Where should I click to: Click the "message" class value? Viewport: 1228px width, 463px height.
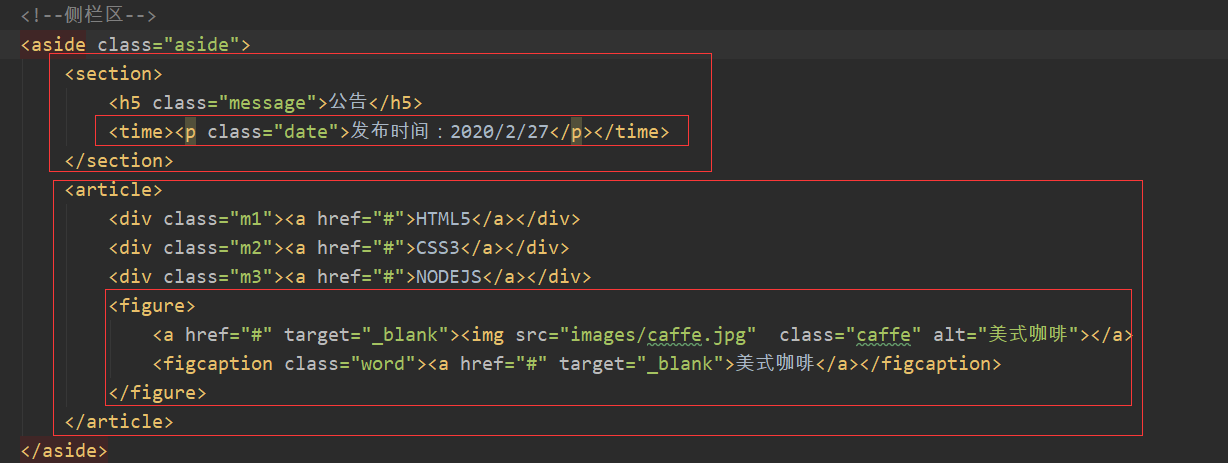pos(268,103)
